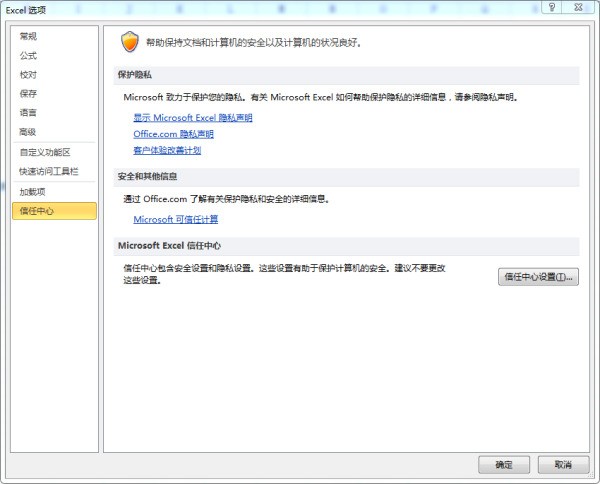Follow the Microsoft 可信任计算 link

175,219
